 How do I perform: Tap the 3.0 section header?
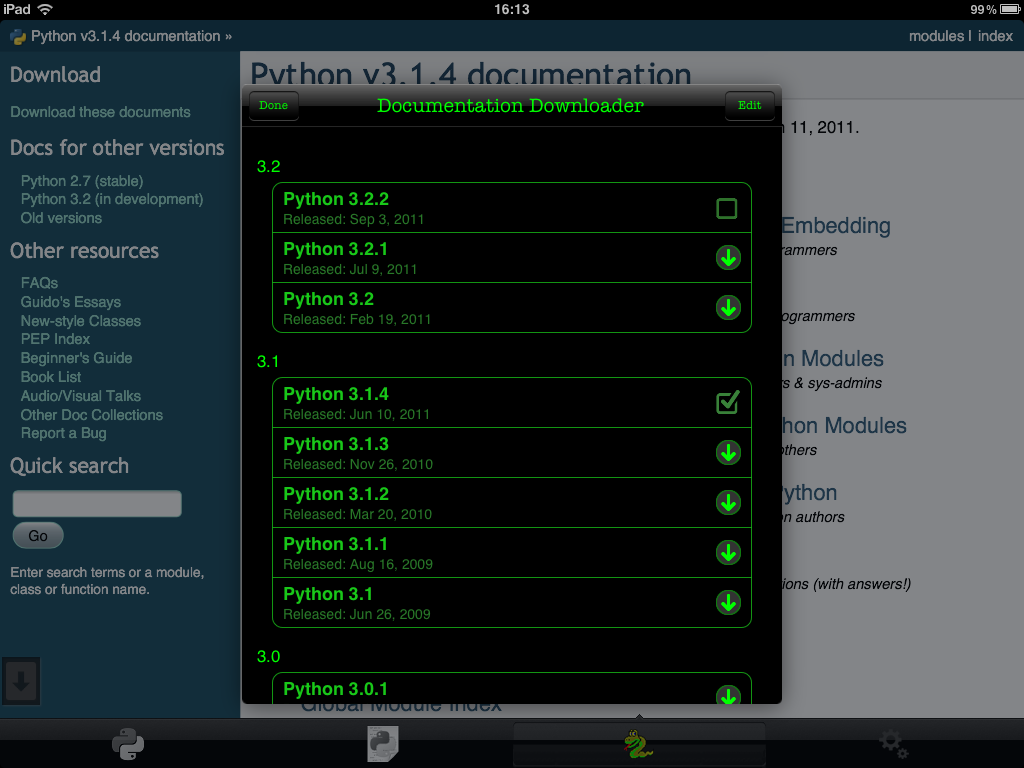coord(268,656)
